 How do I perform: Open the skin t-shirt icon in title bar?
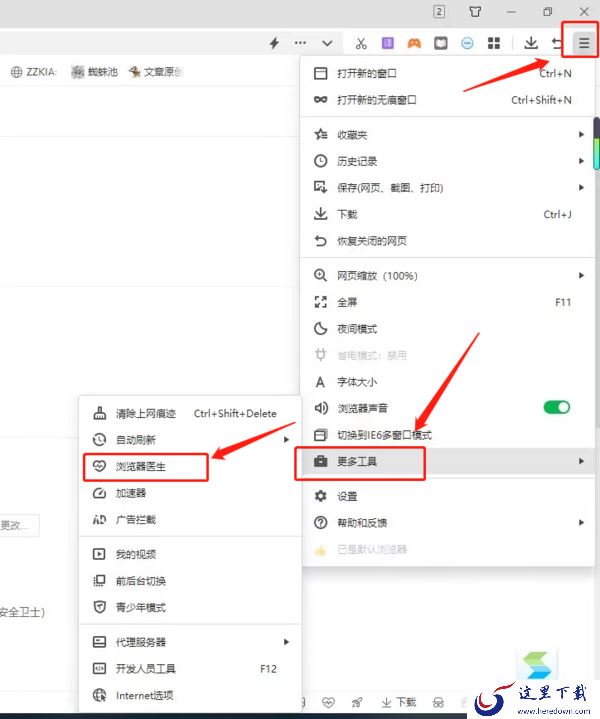click(x=475, y=11)
